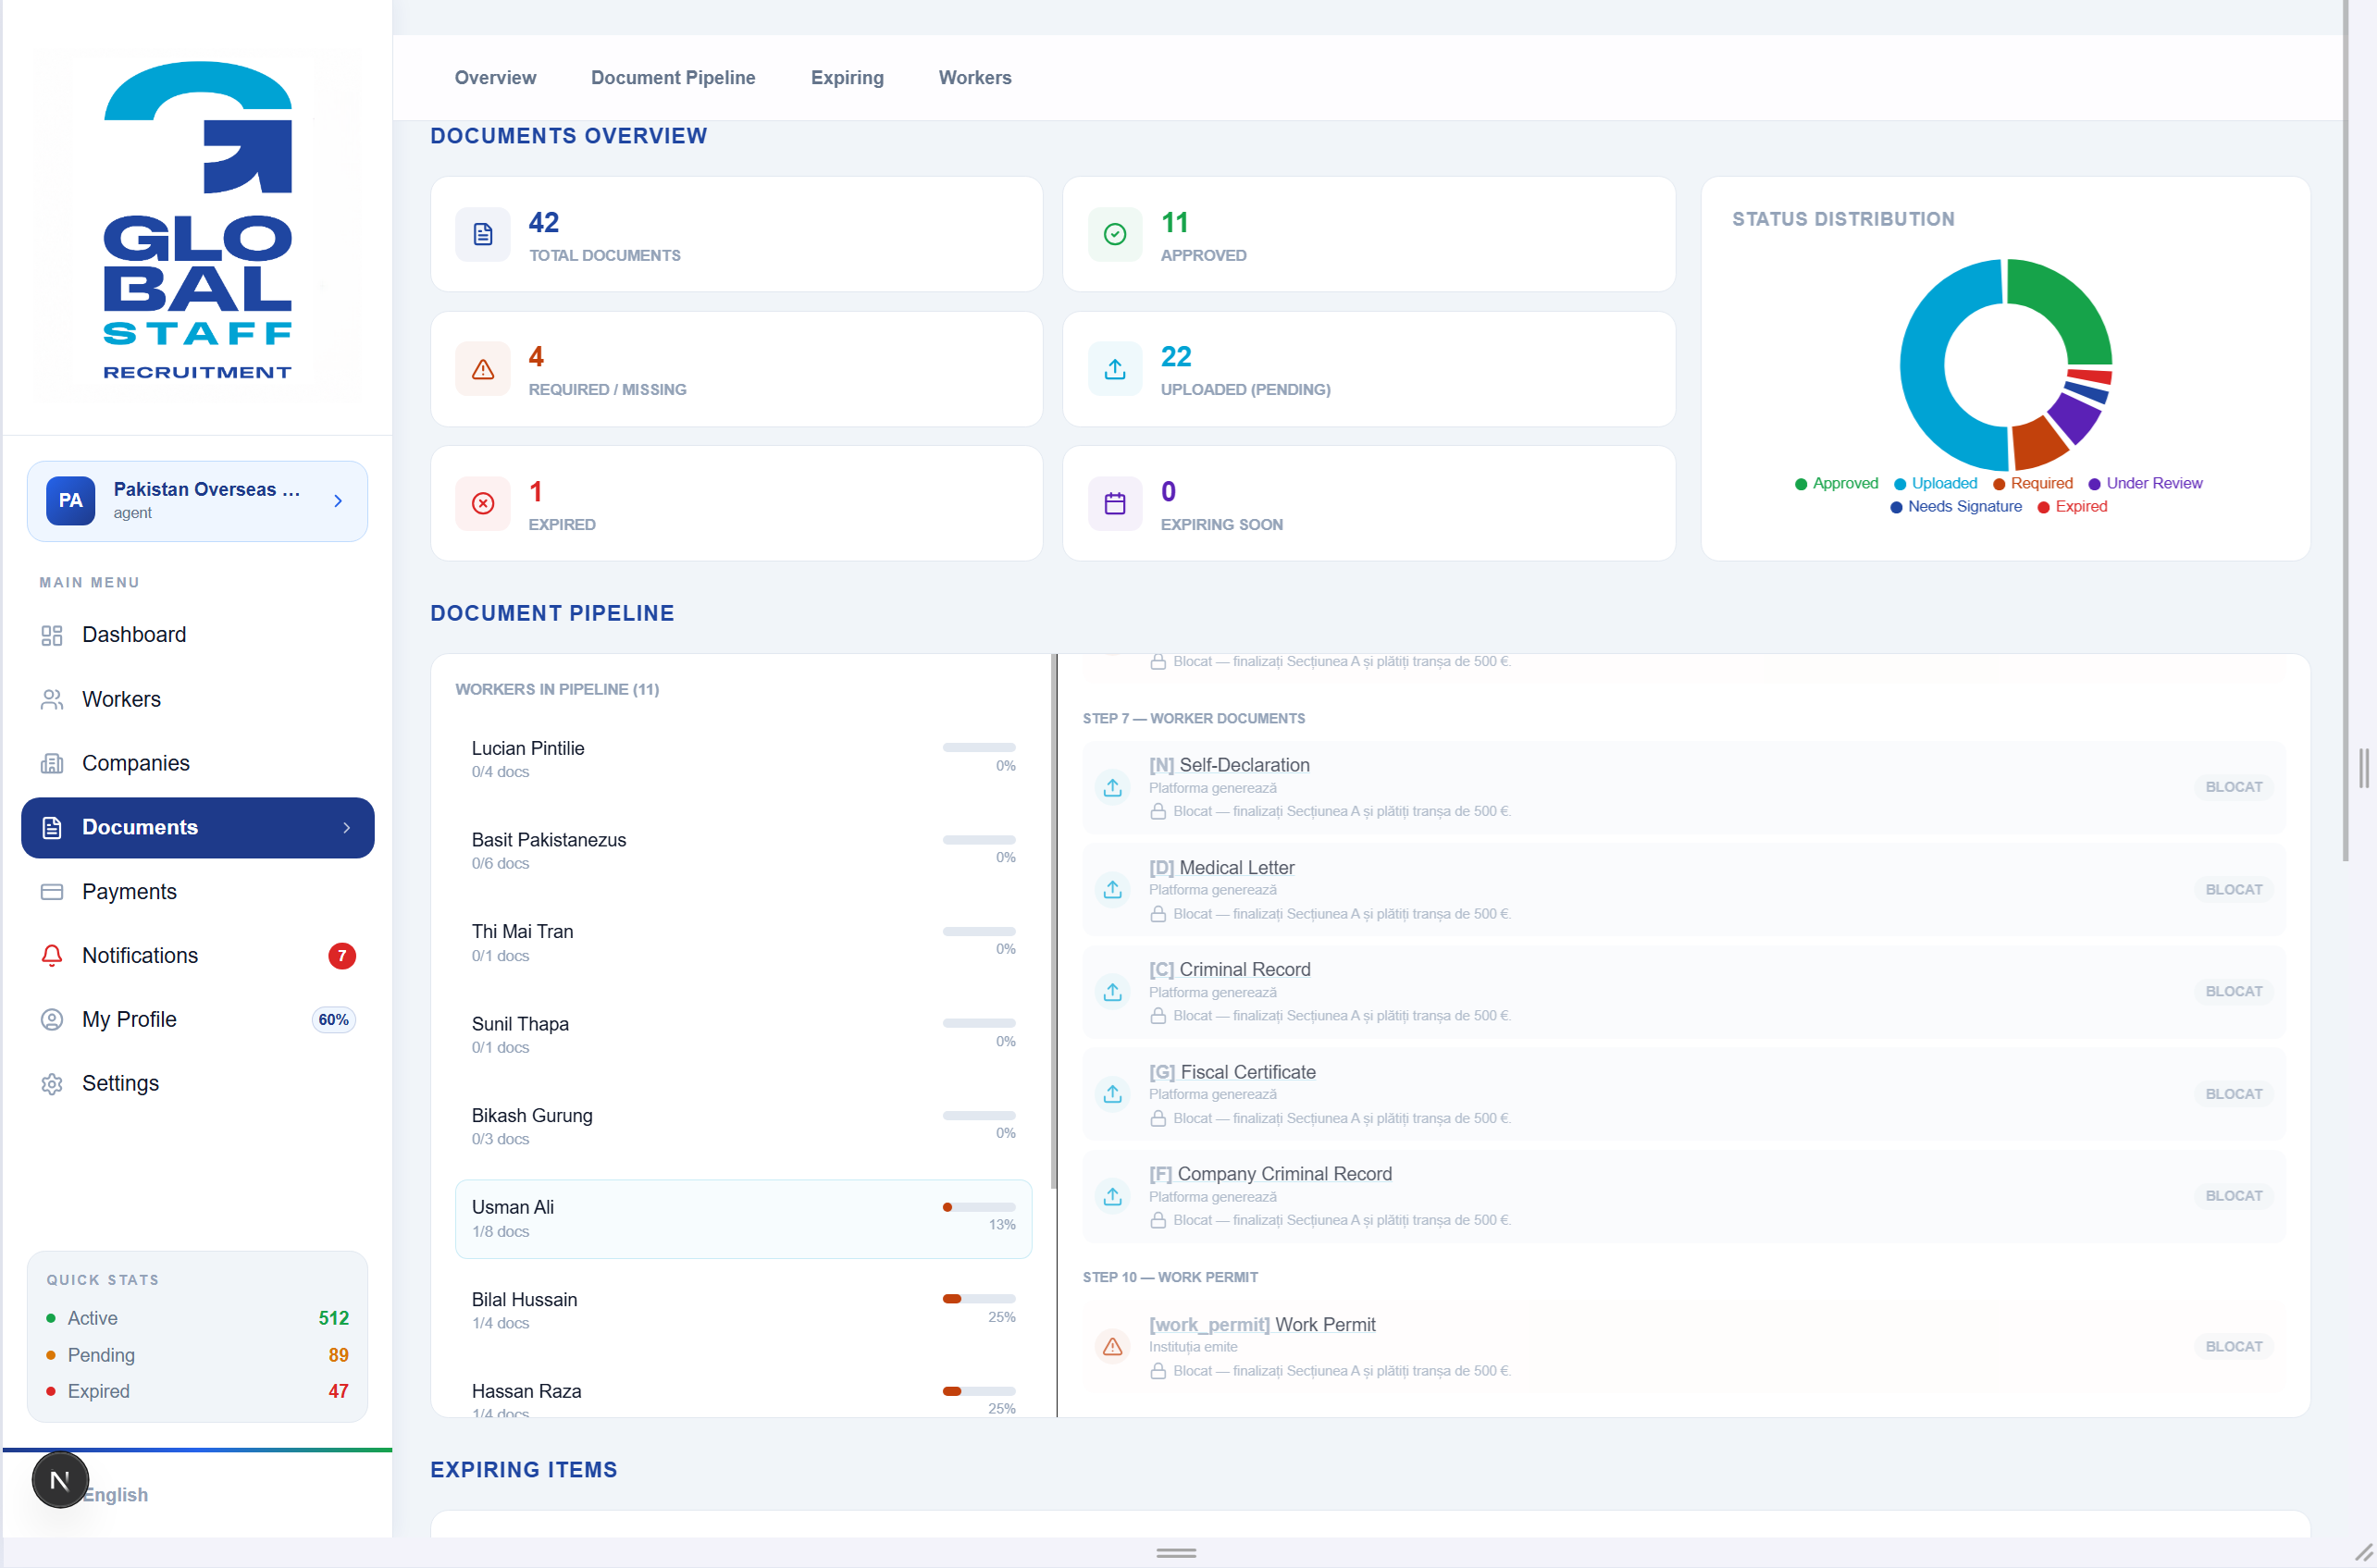Viewport: 2377px width, 1568px height.
Task: Open the English language selector
Action: [x=115, y=1495]
